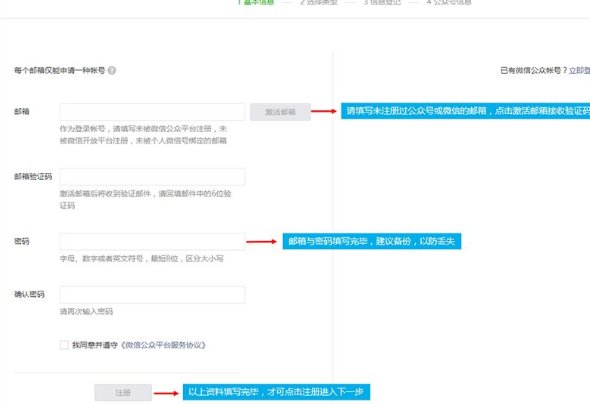Open the 立即登录 login link
The width and height of the screenshot is (590, 404).
pos(579,70)
